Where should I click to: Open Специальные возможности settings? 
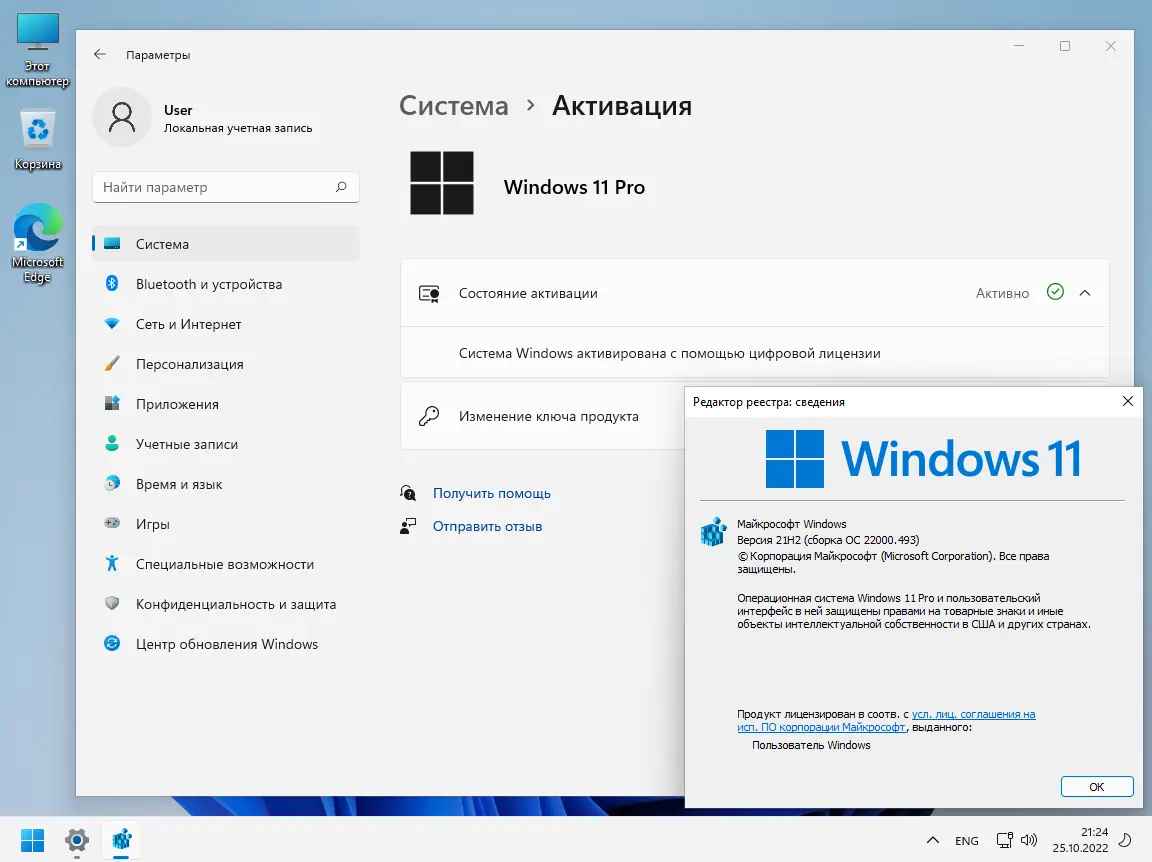coord(226,564)
